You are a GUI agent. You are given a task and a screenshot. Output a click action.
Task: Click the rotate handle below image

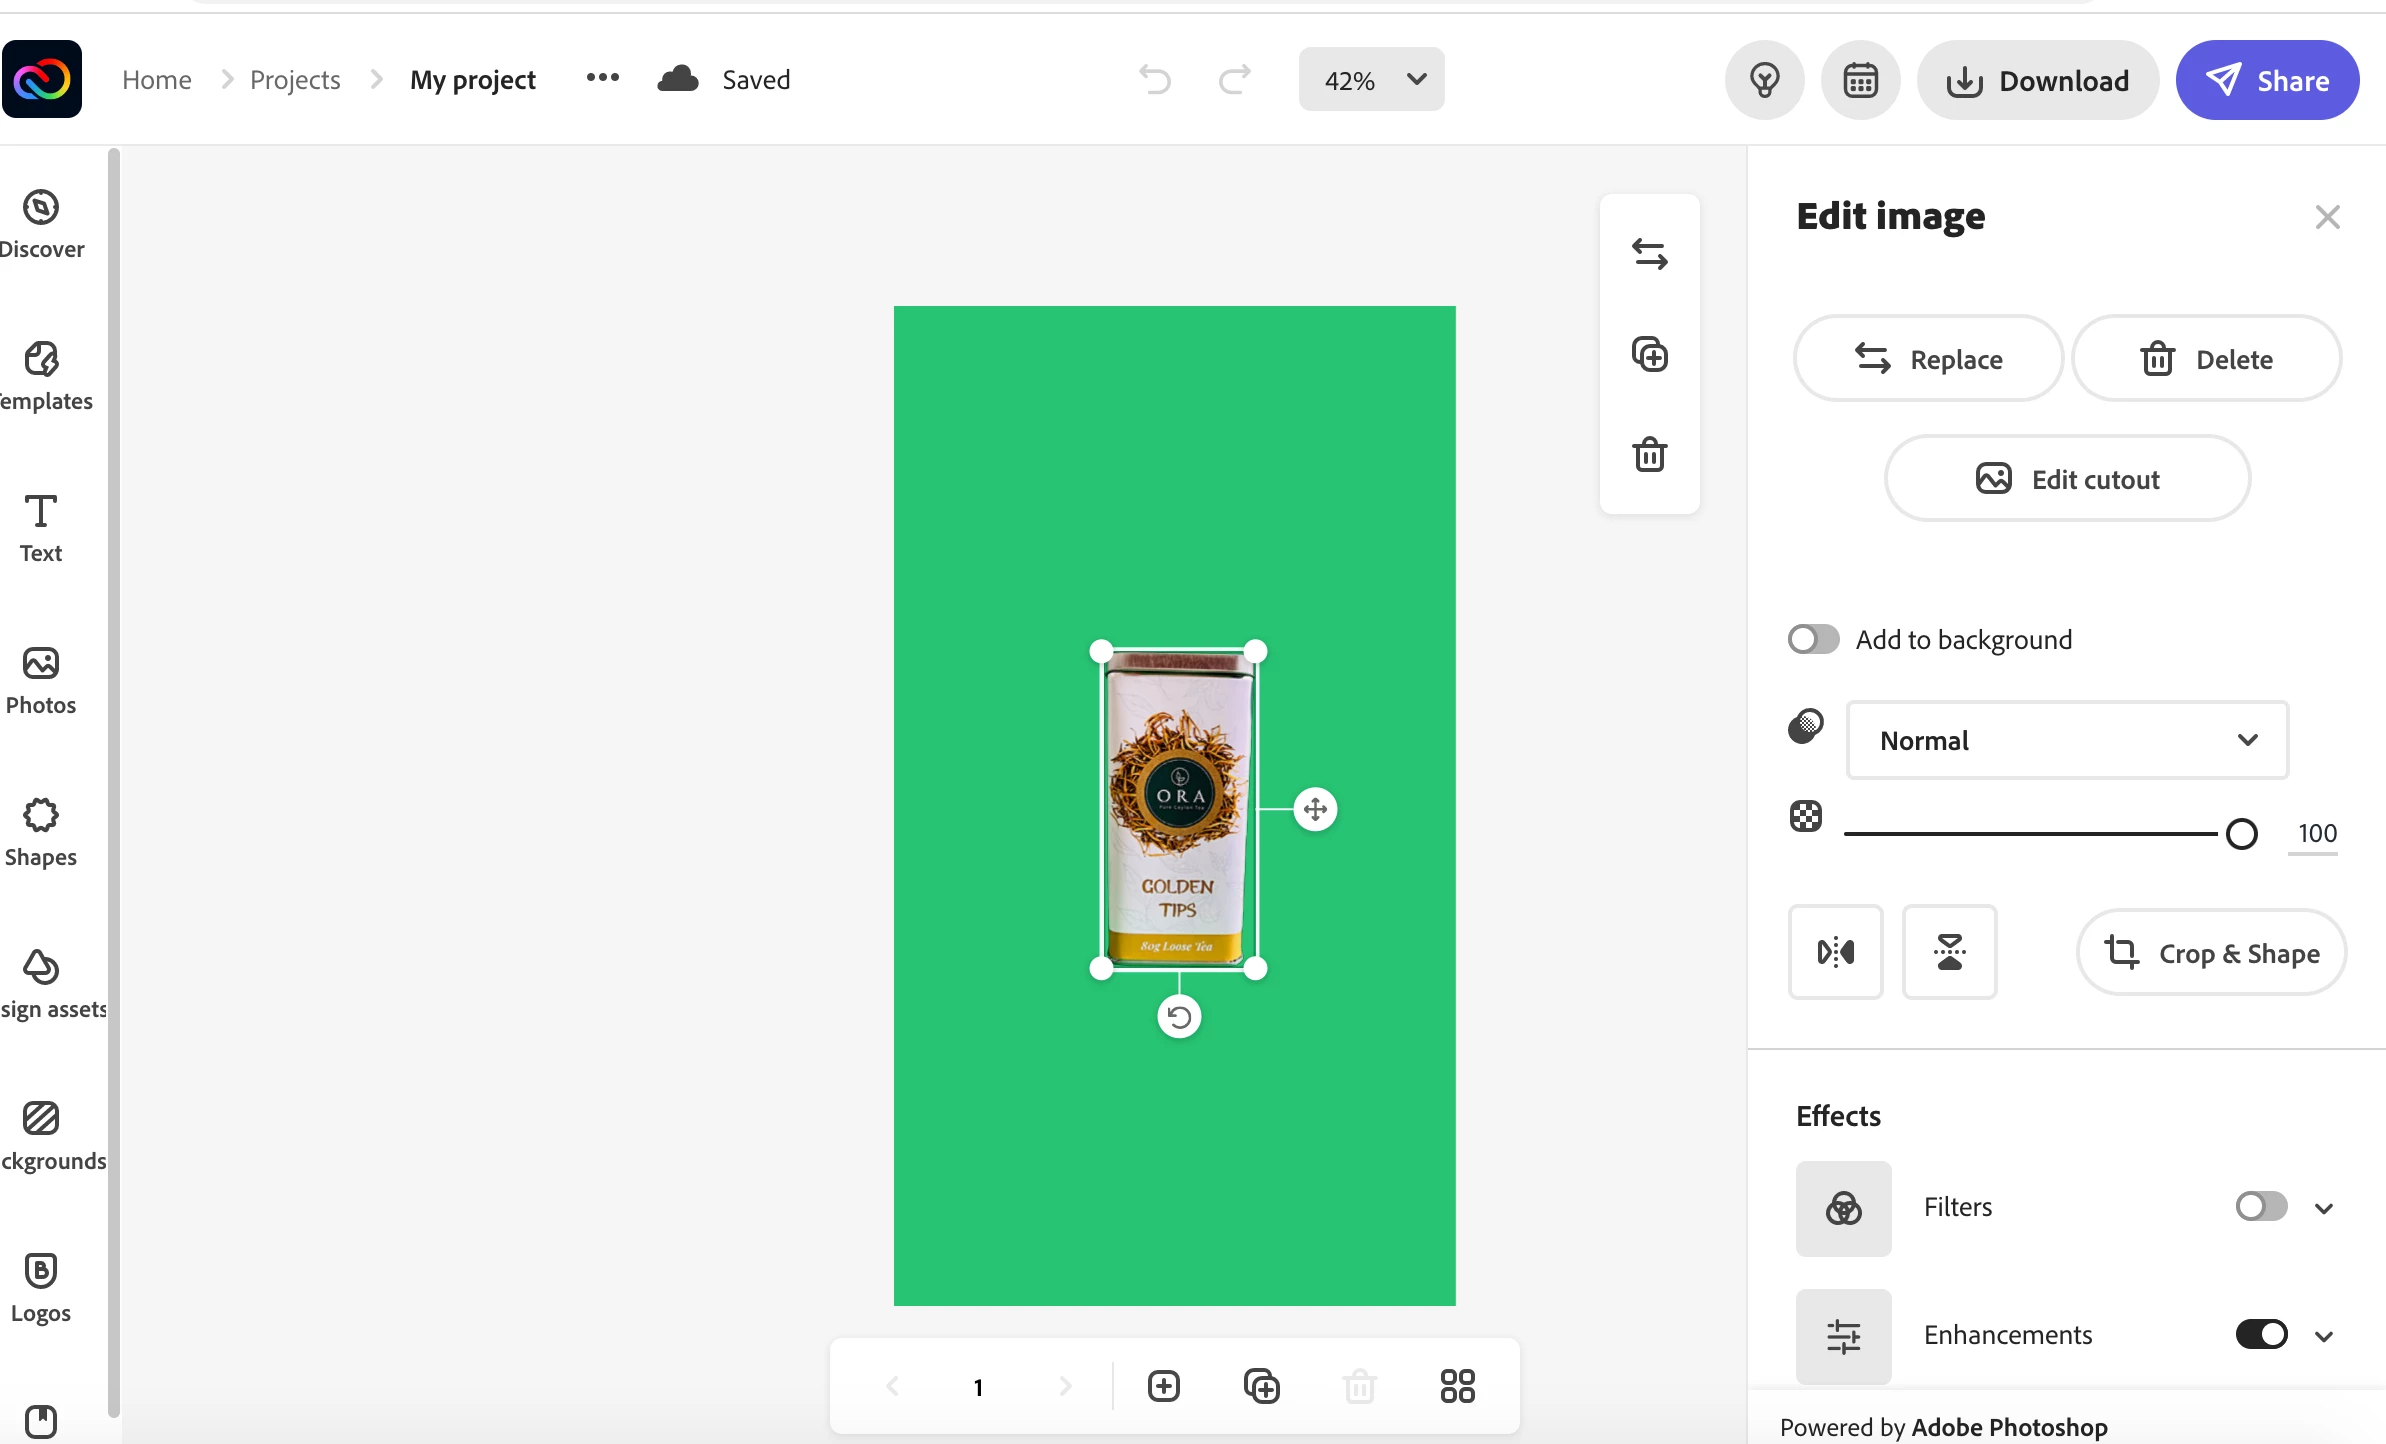point(1179,1017)
